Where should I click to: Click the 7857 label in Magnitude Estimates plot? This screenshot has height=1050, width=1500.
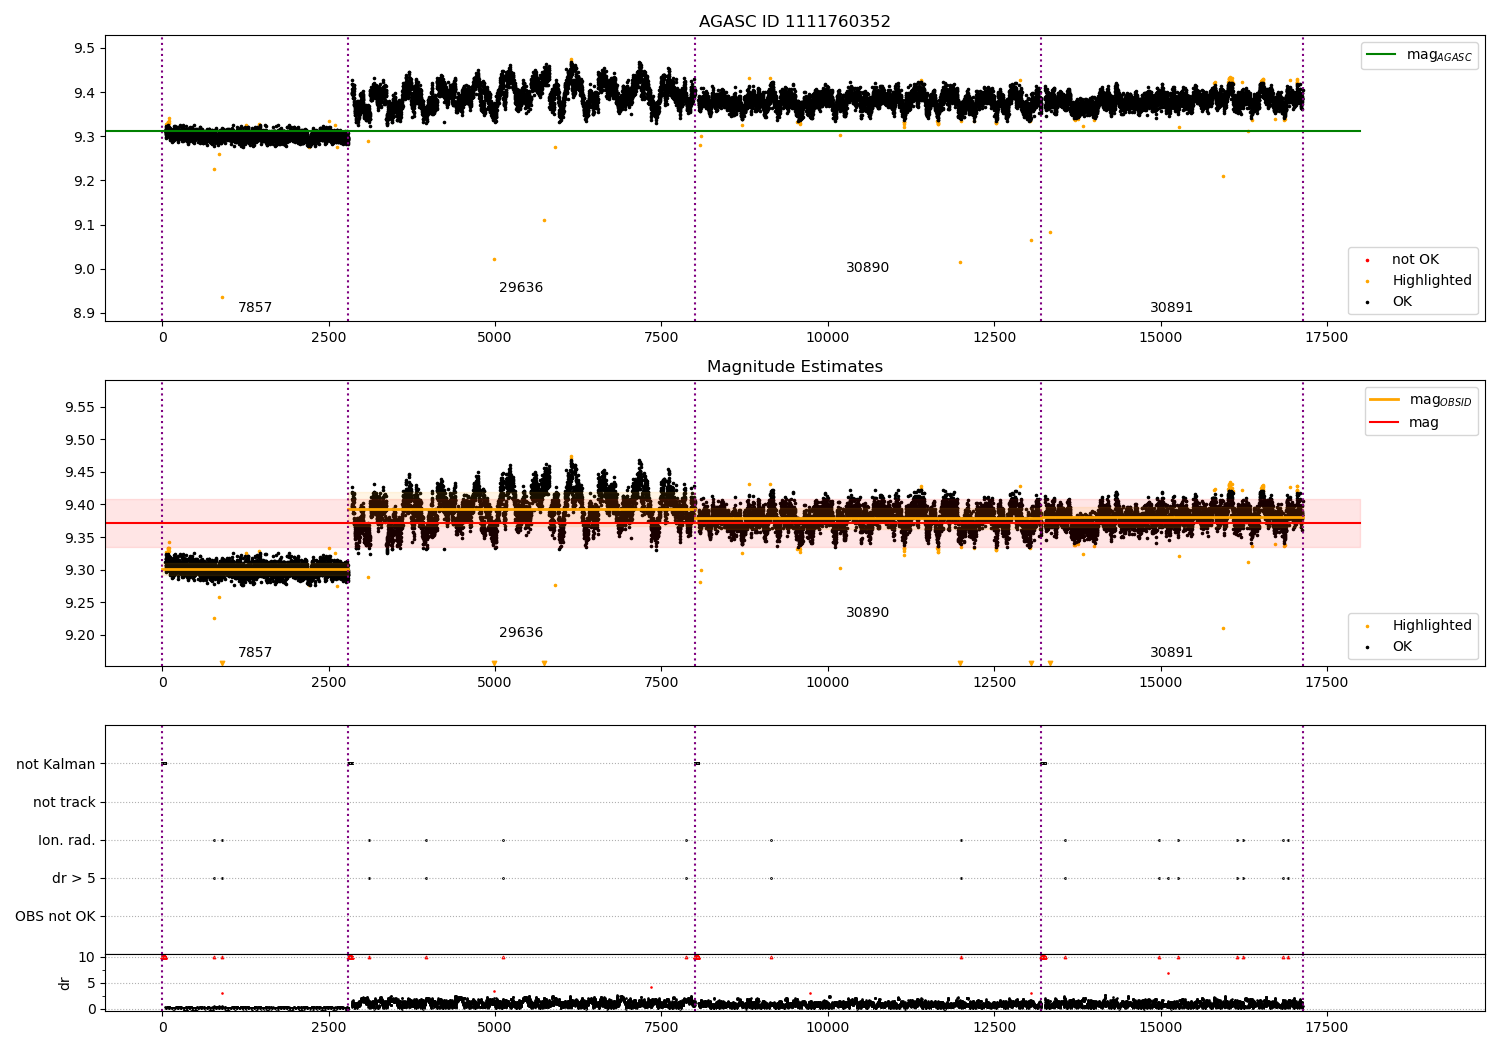coord(255,653)
